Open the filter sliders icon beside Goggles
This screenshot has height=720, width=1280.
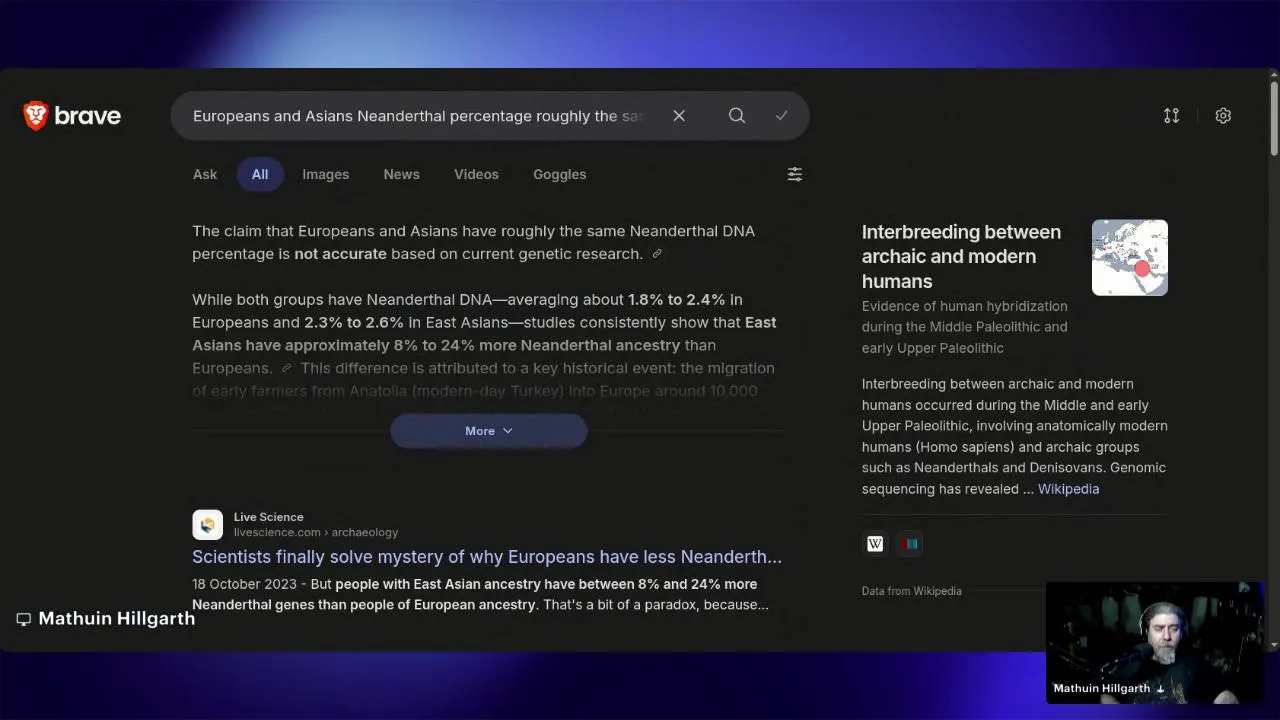click(795, 174)
